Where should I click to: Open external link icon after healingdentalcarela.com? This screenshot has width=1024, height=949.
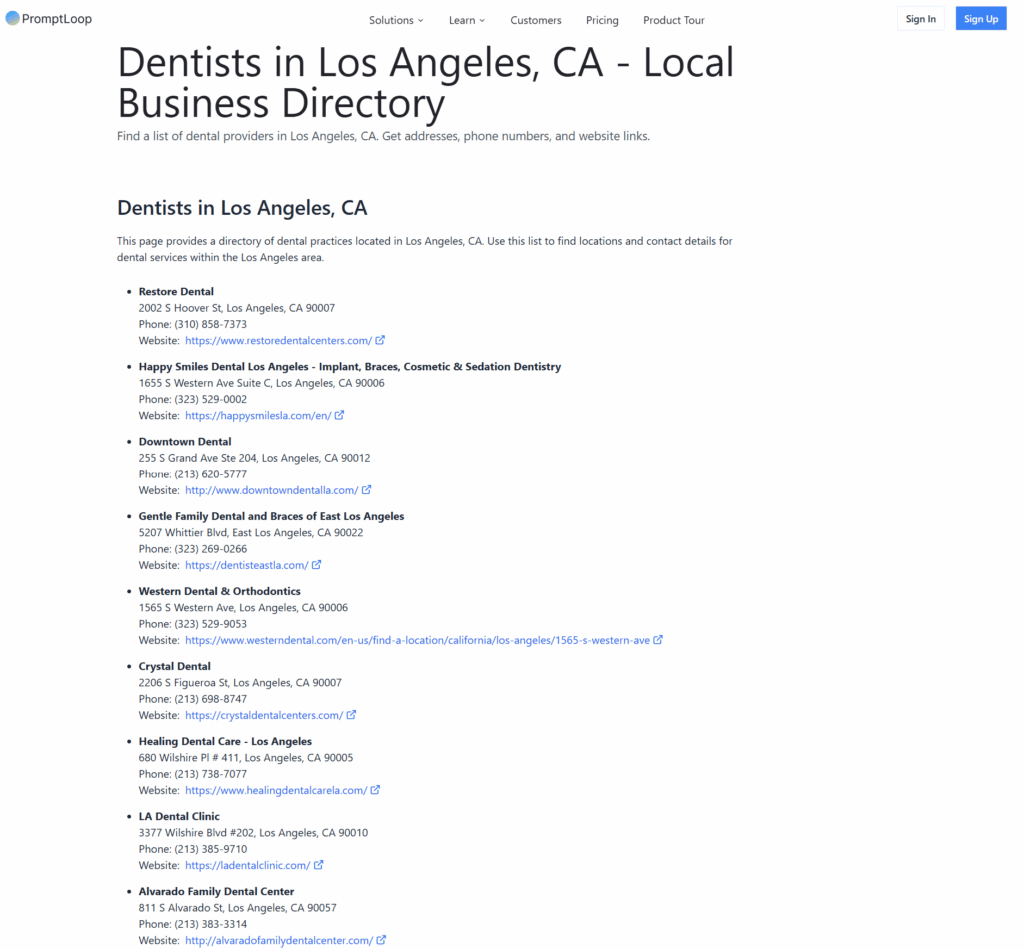pos(376,790)
